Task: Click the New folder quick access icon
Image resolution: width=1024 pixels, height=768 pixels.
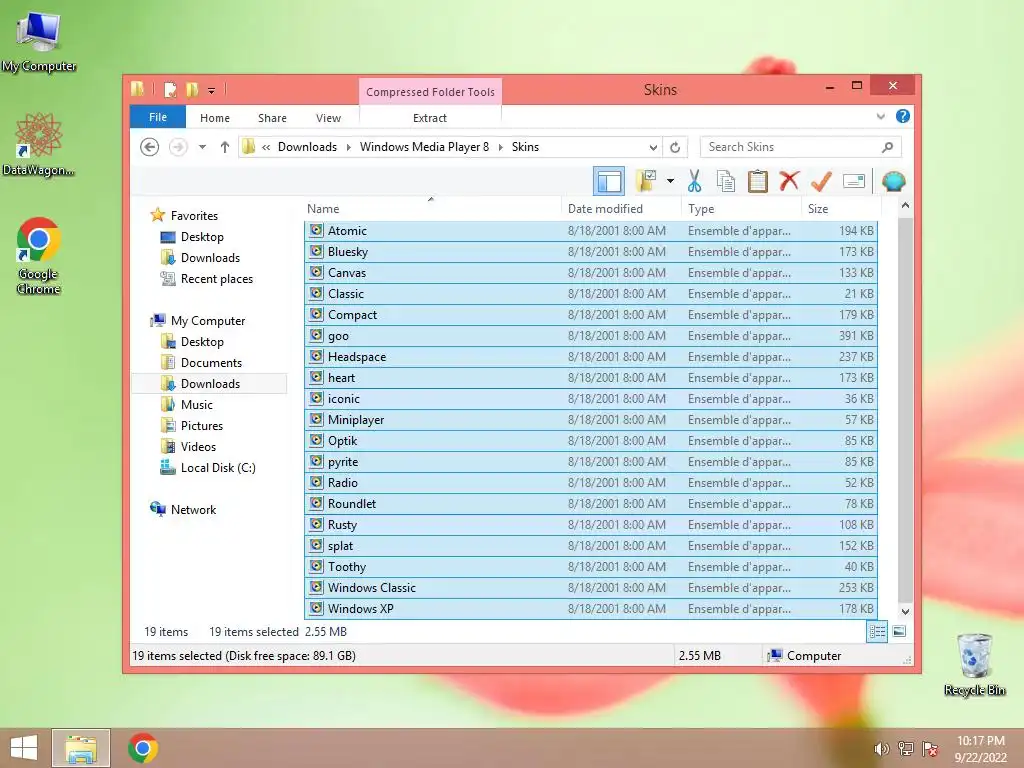Action: [x=192, y=89]
